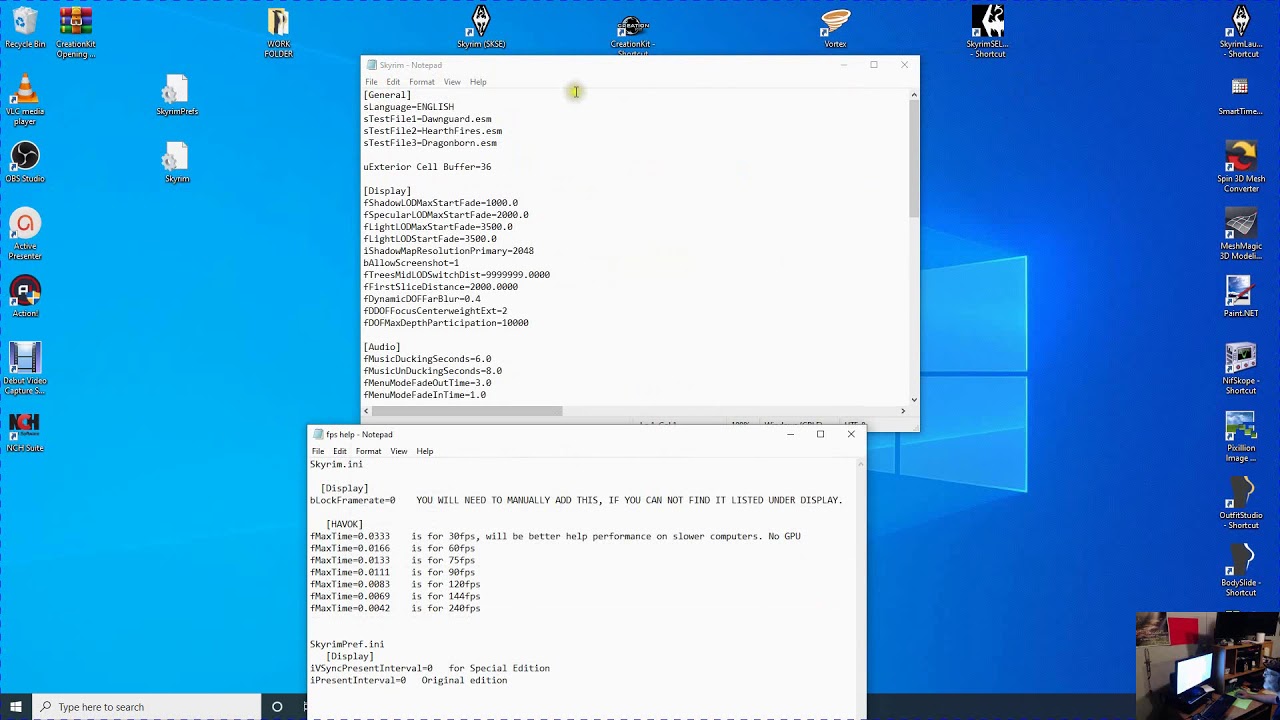Select the WORK FOLDER desktop icon
1280x720 pixels.
[278, 33]
